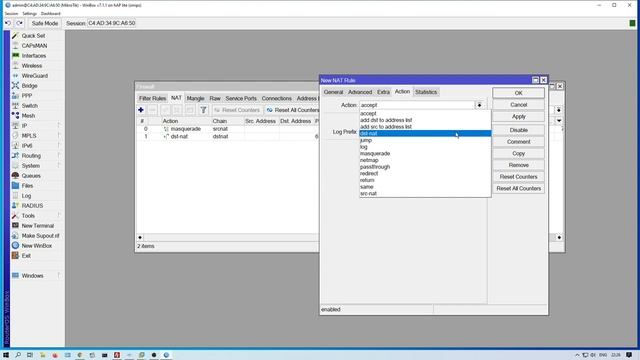Open CAPsMAN in the sidebar
This screenshot has height=360, width=640.
[34, 46]
